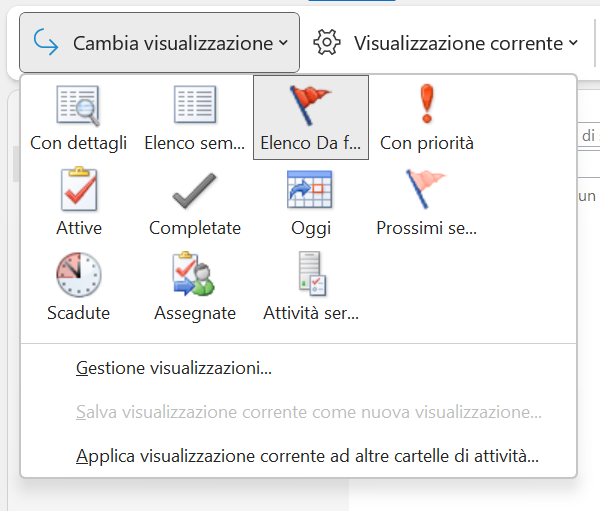Select the Assegnate tasks view
This screenshot has height=511, width=600.
(195, 287)
